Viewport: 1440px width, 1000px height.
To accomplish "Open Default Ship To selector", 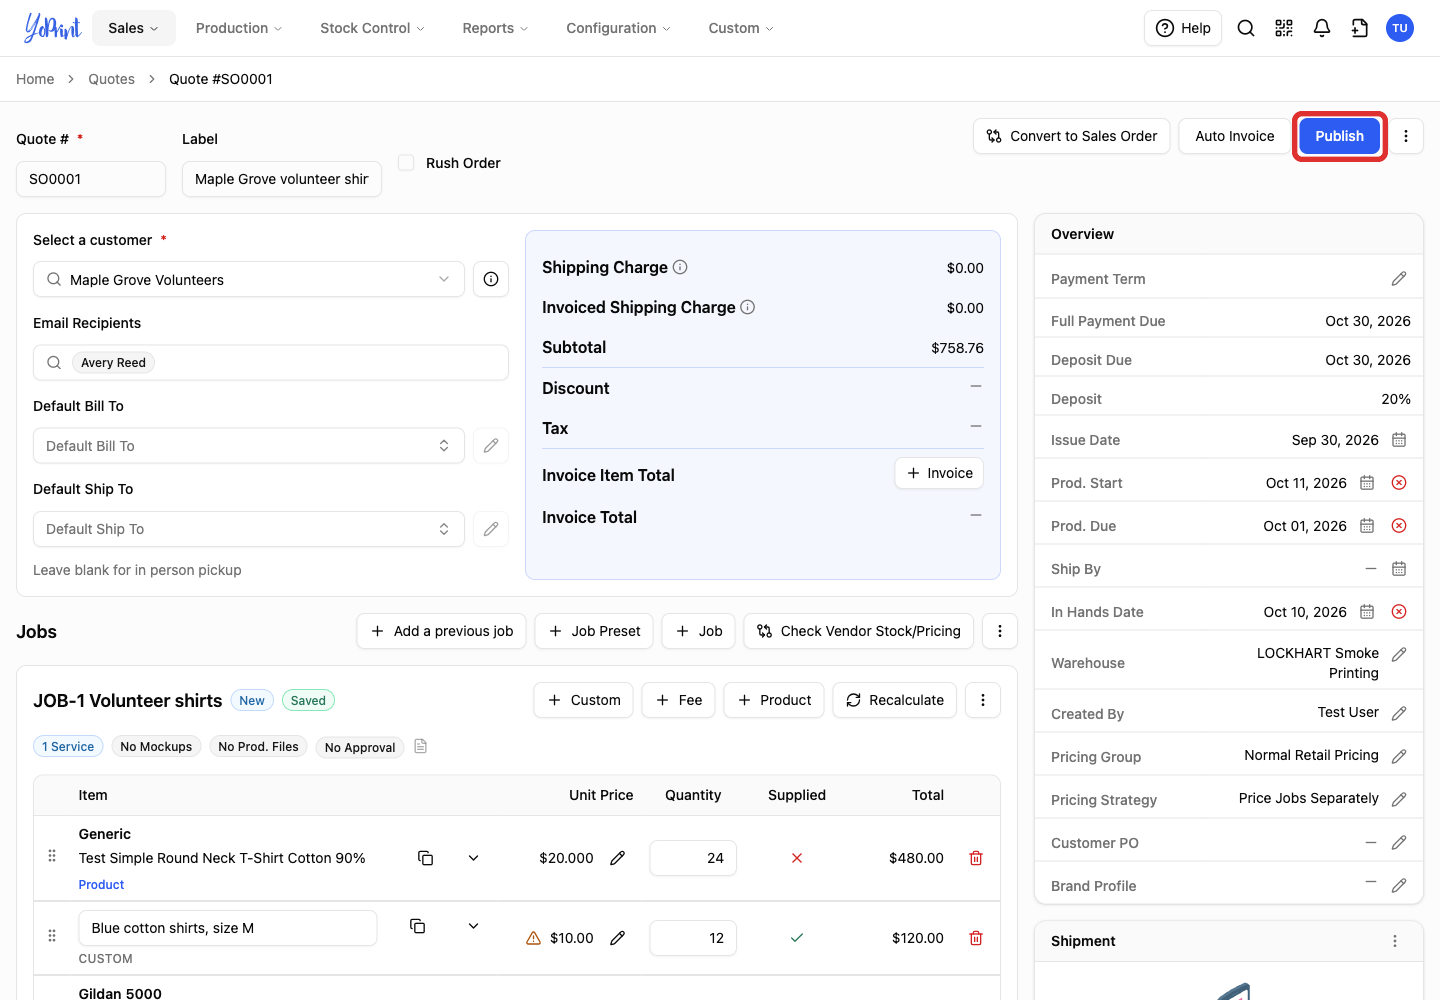I will [x=249, y=529].
